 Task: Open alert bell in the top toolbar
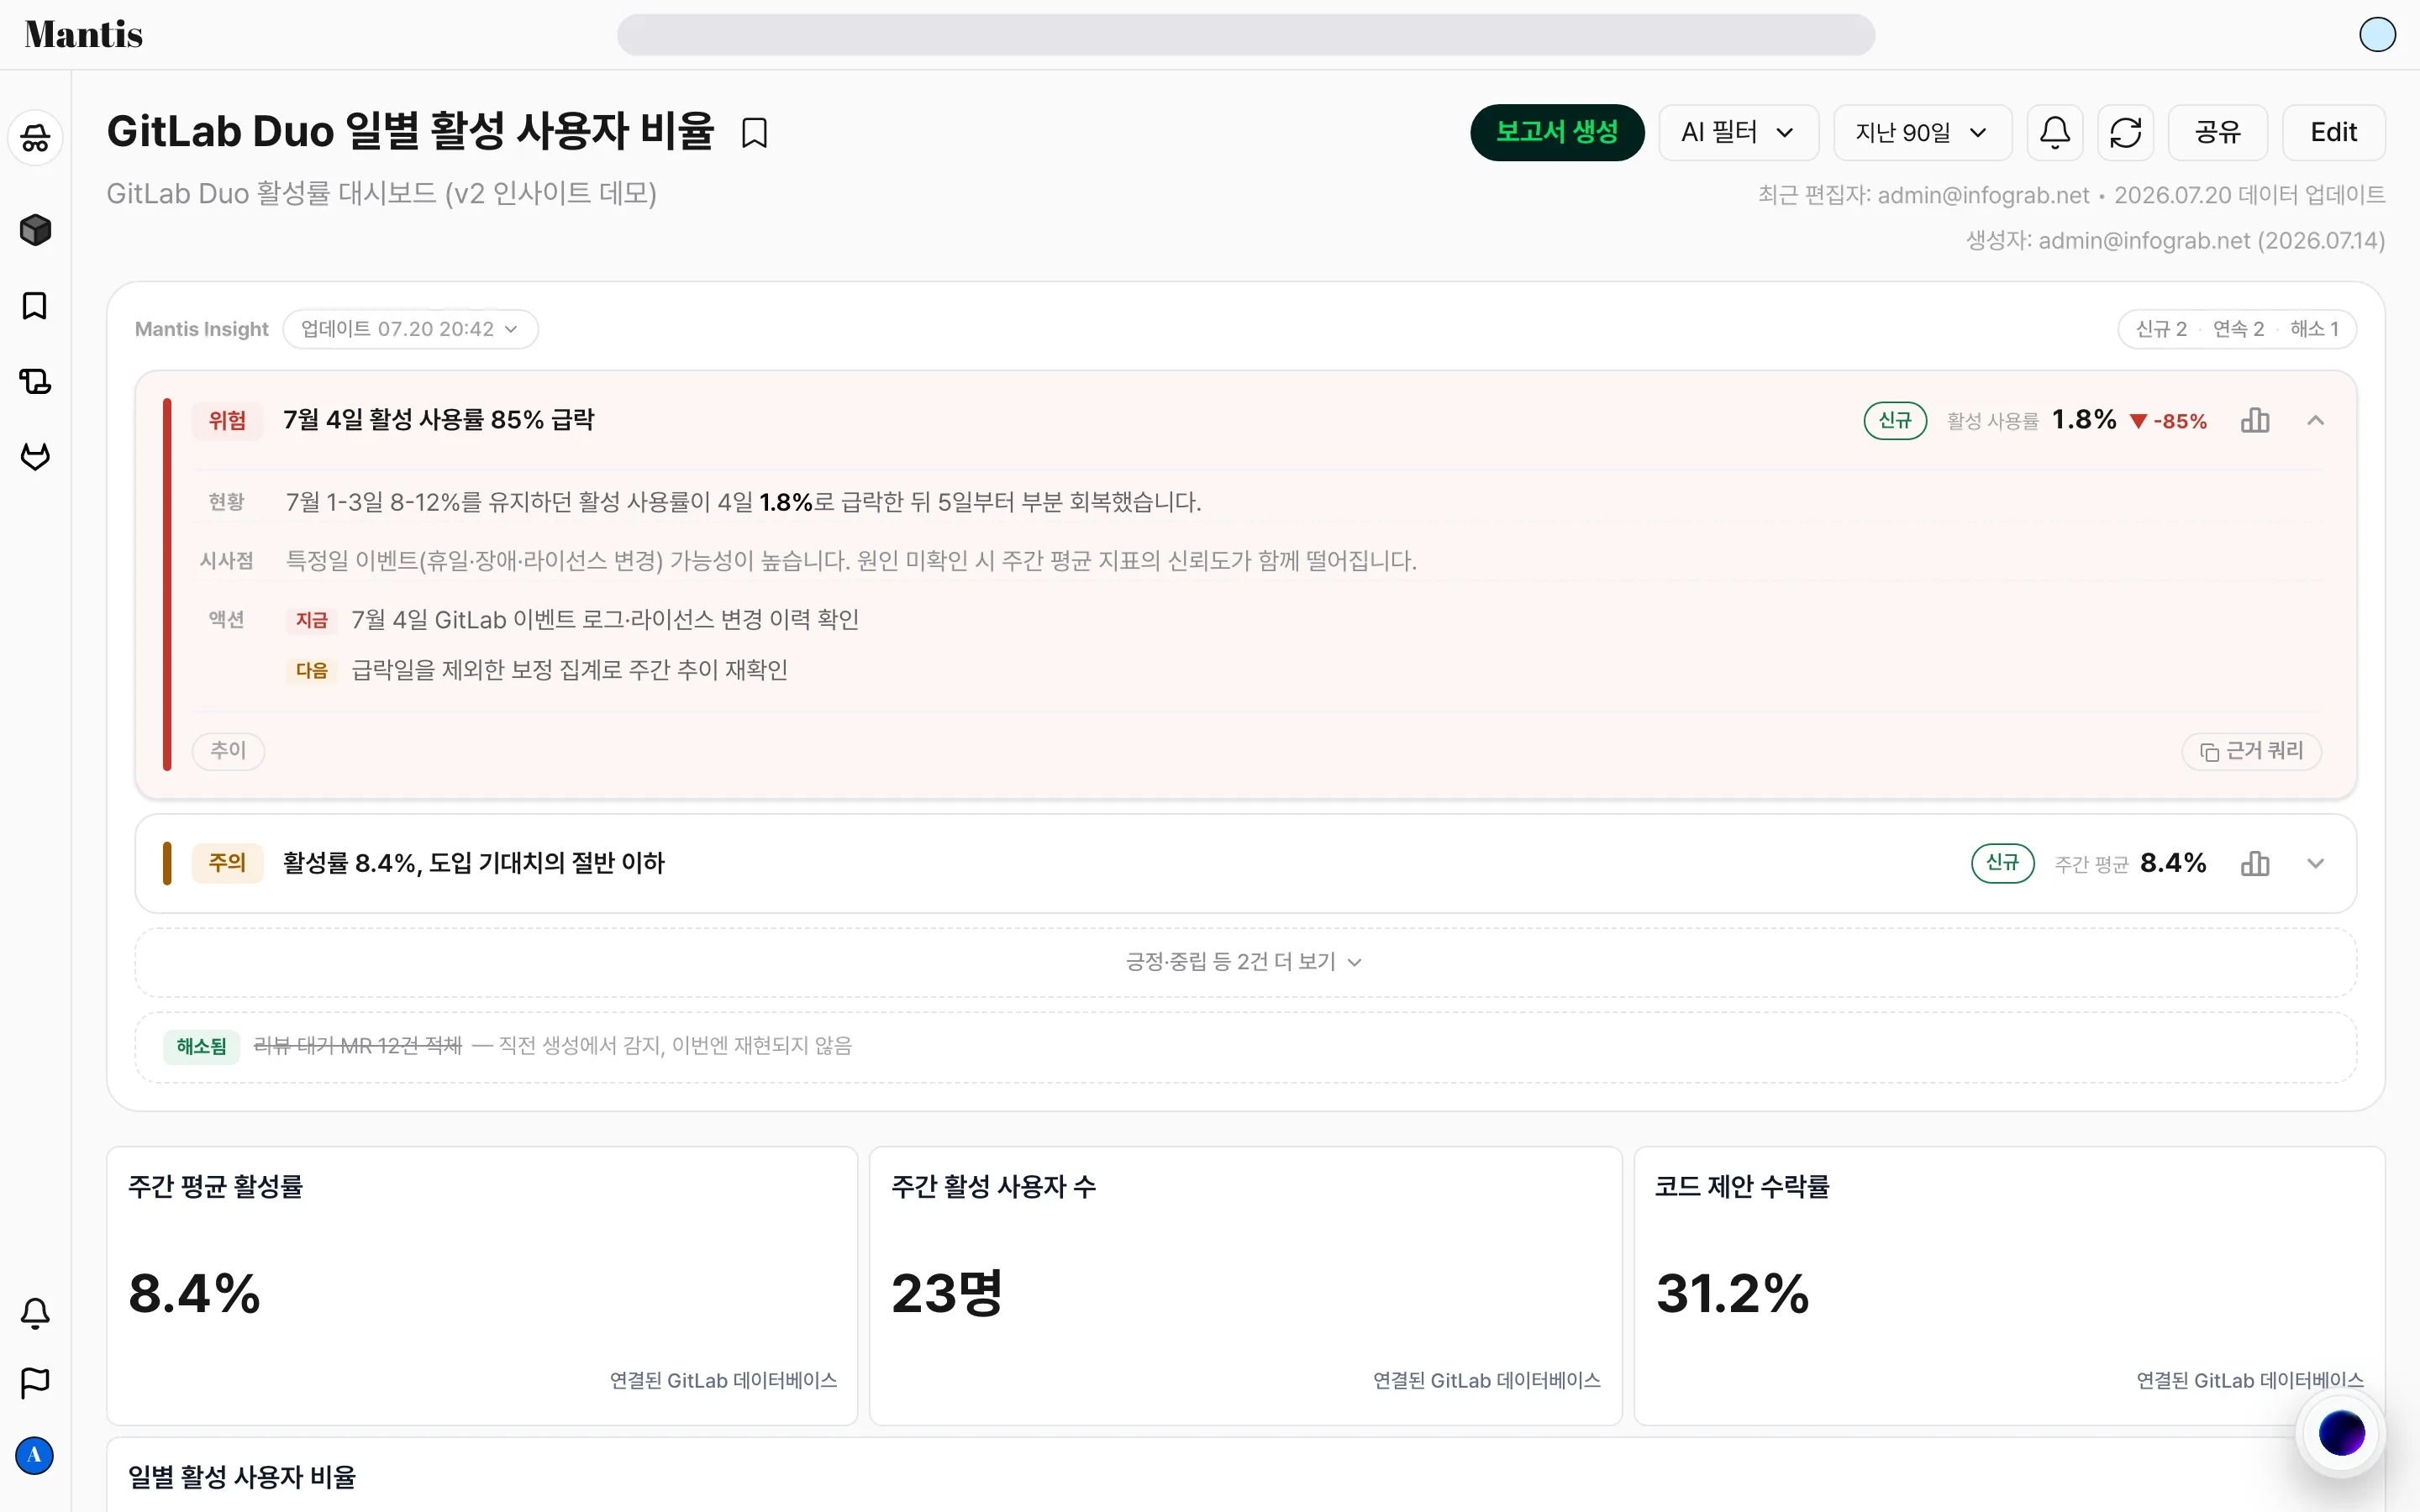pos(2055,132)
